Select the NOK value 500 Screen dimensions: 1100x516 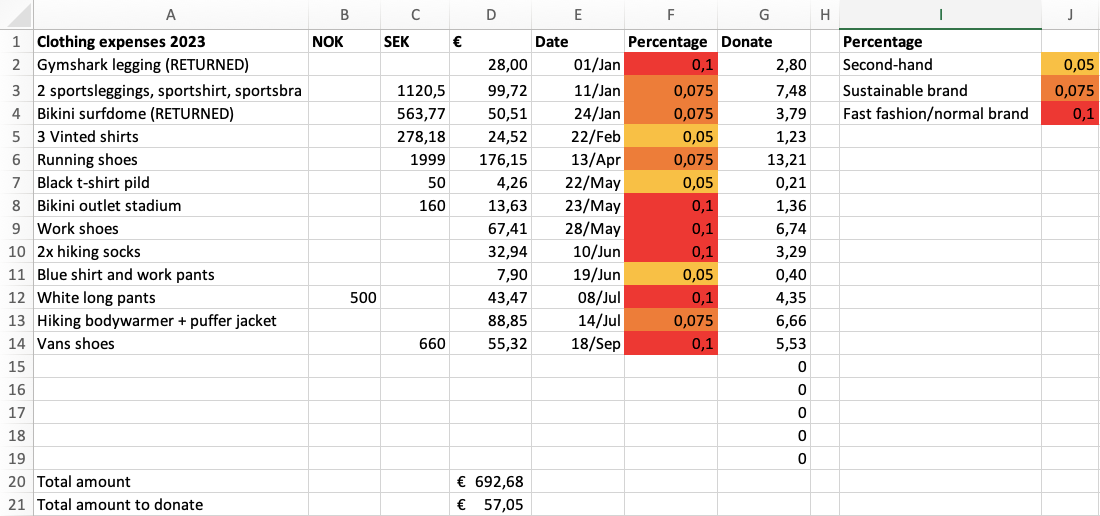pyautogui.click(x=344, y=298)
